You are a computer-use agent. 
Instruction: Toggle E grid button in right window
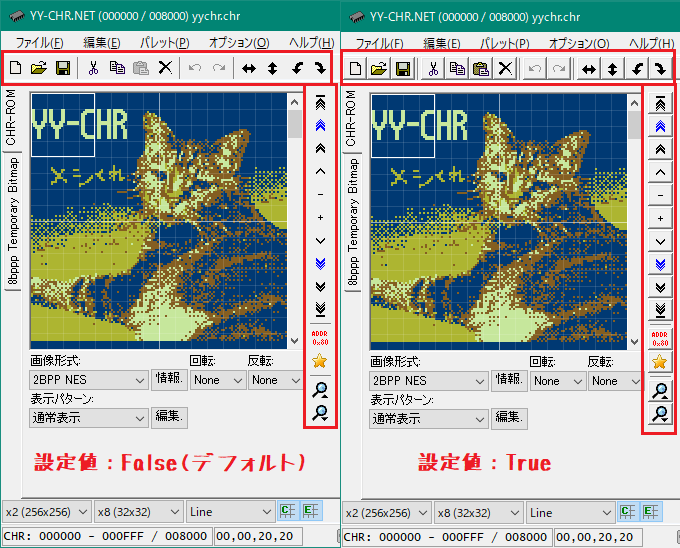point(651,512)
